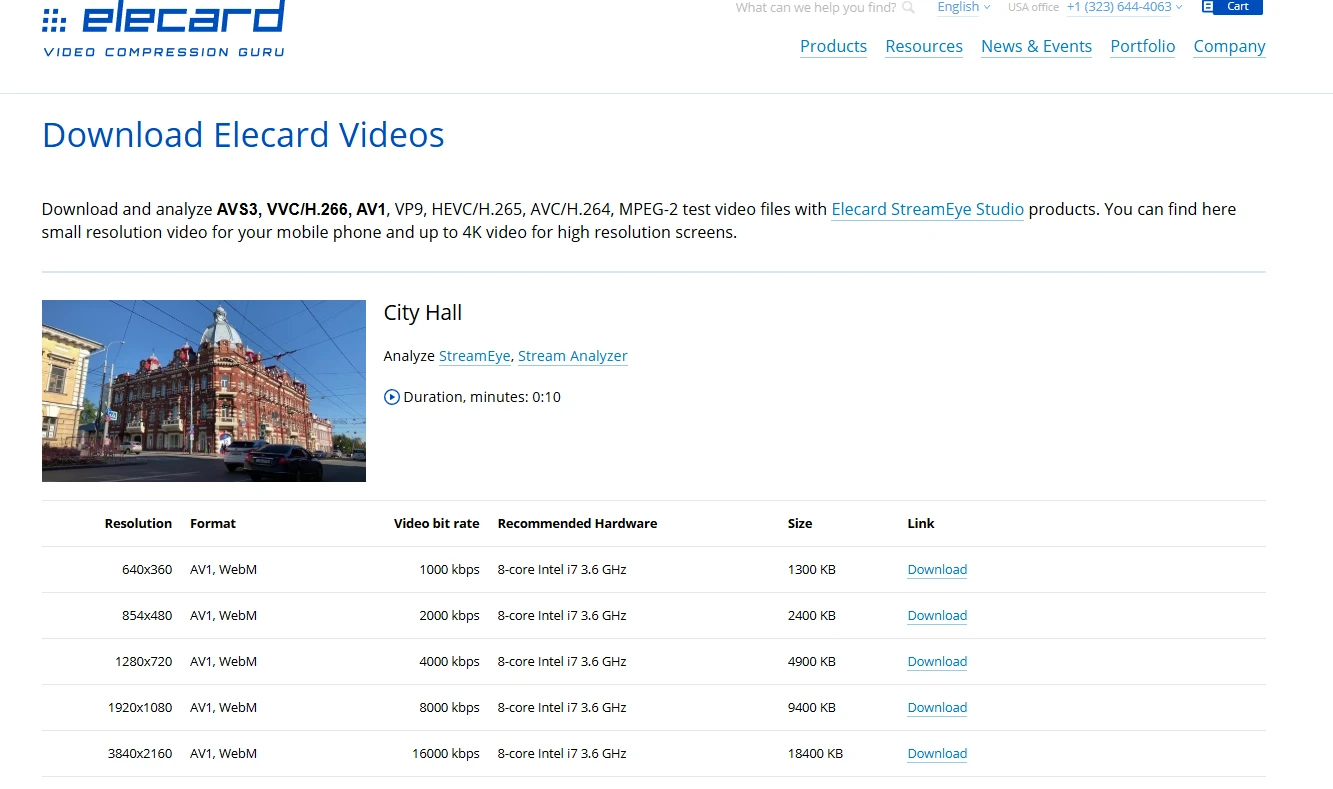Click the 640x360 resolution cell
The height and width of the screenshot is (789, 1333).
147,570
